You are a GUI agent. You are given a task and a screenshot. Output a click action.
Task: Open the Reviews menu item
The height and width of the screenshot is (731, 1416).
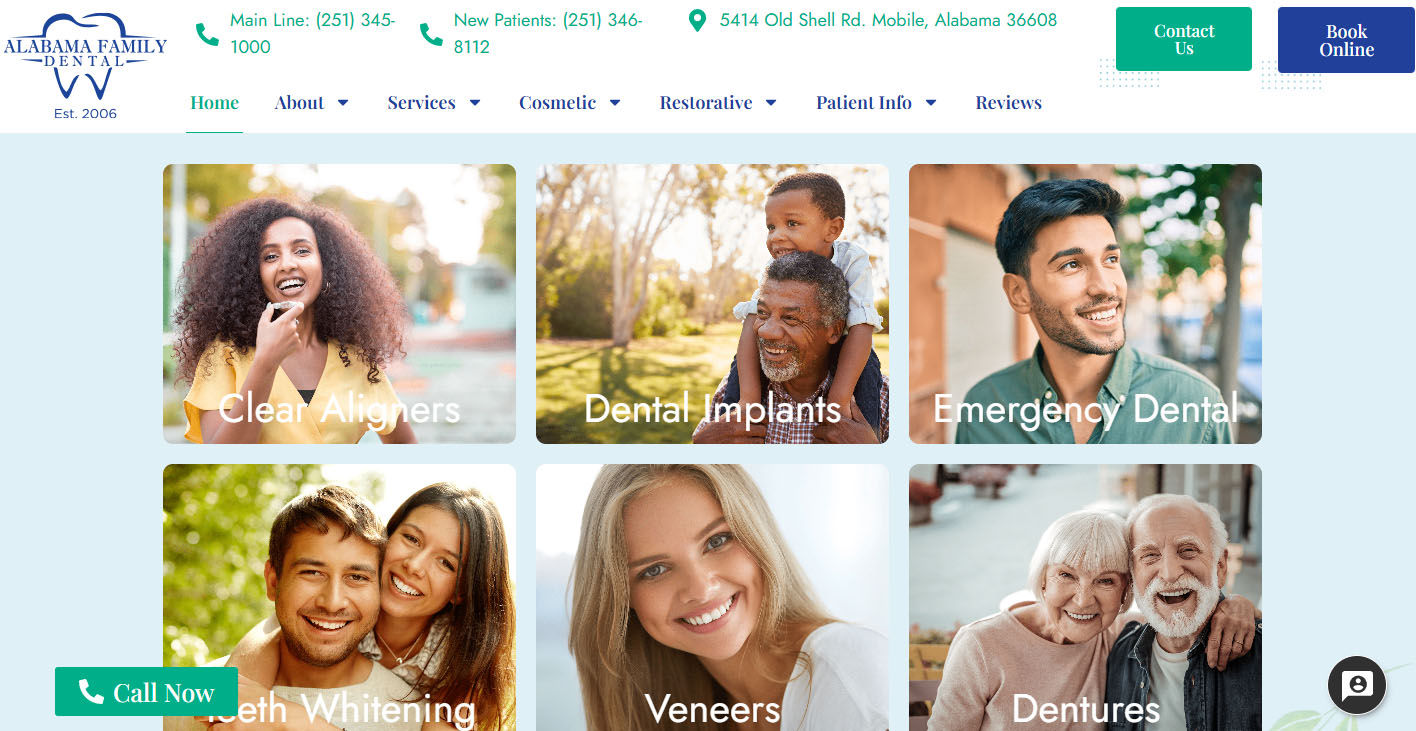[1008, 103]
